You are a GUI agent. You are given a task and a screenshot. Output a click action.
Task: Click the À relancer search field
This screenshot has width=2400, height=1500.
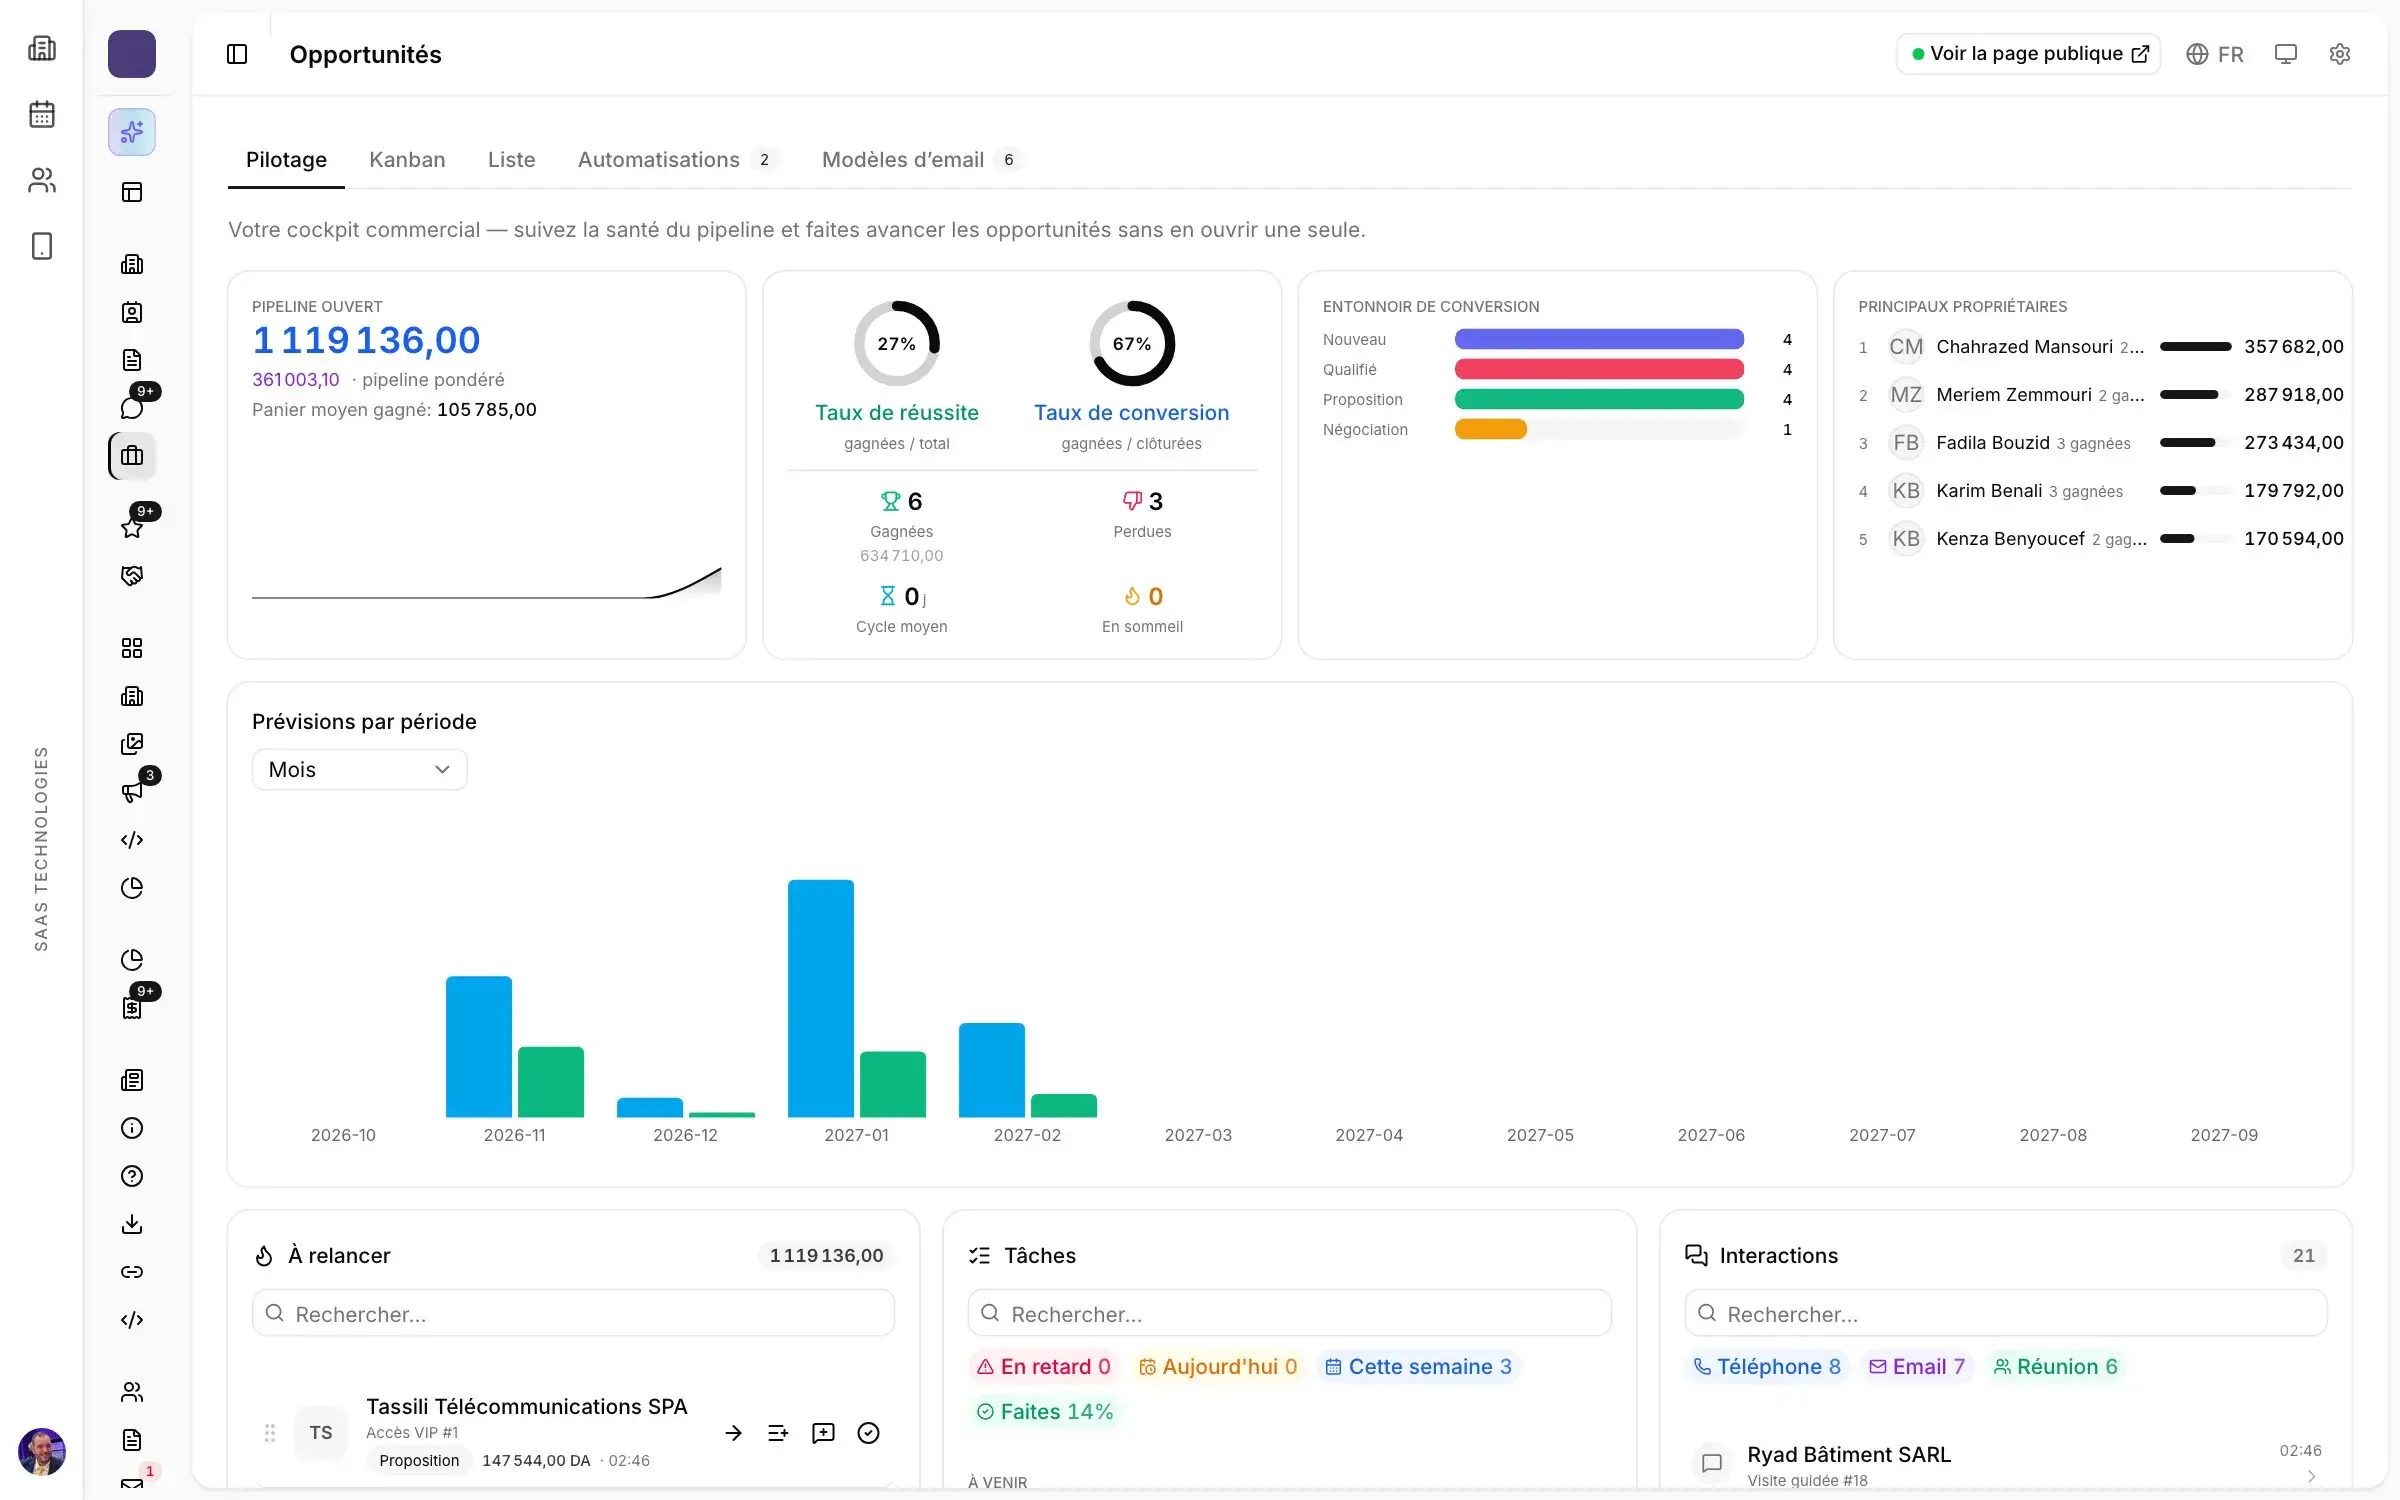pos(573,1313)
